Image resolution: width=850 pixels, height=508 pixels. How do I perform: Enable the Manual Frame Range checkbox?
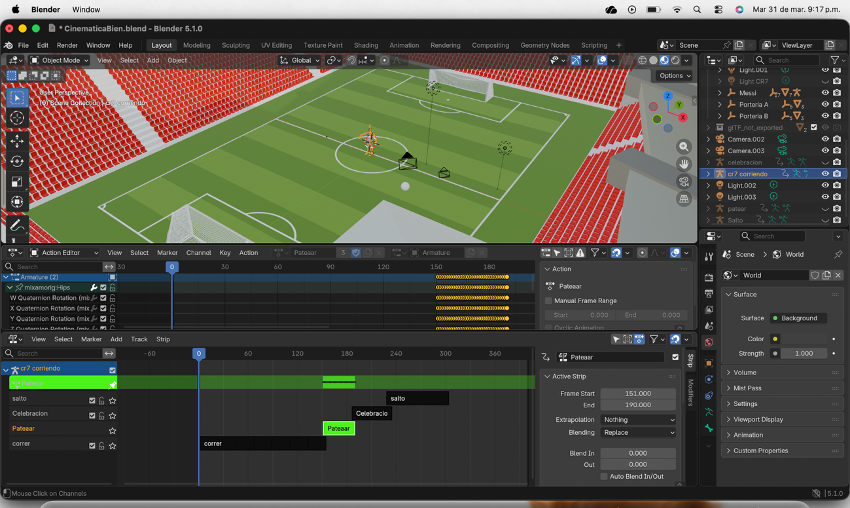549,300
